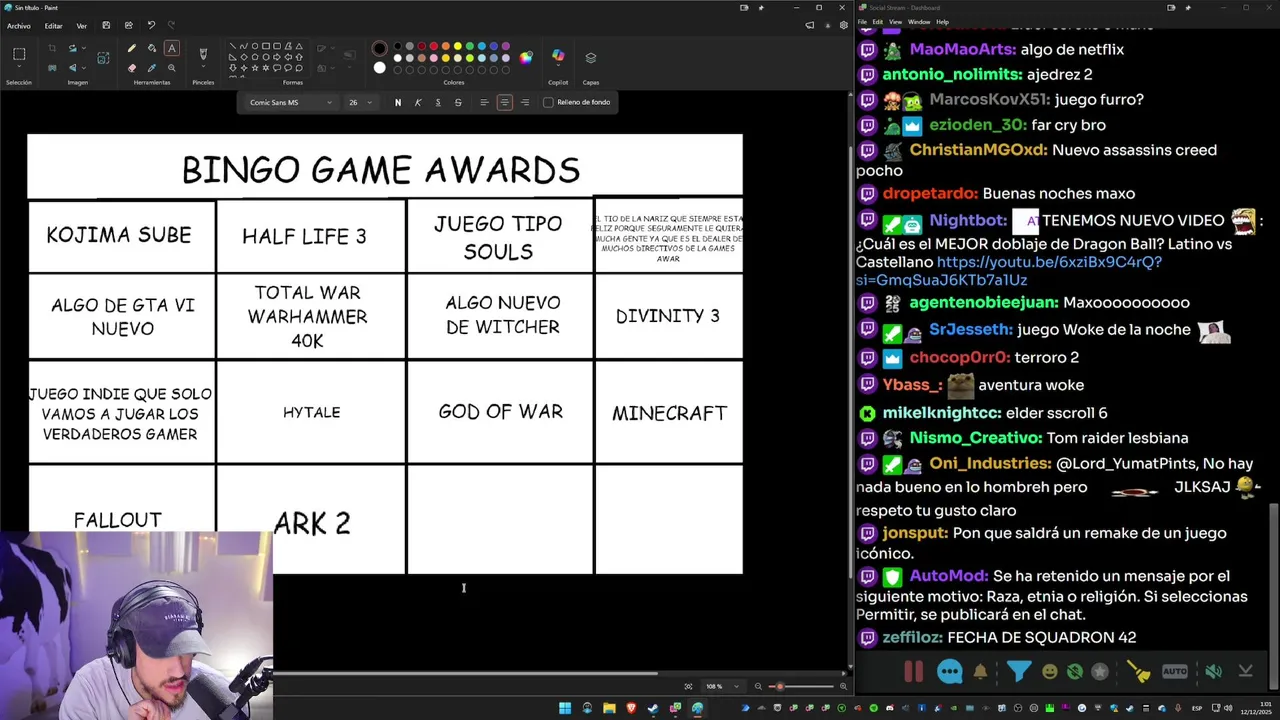Align text to the left

(x=484, y=102)
